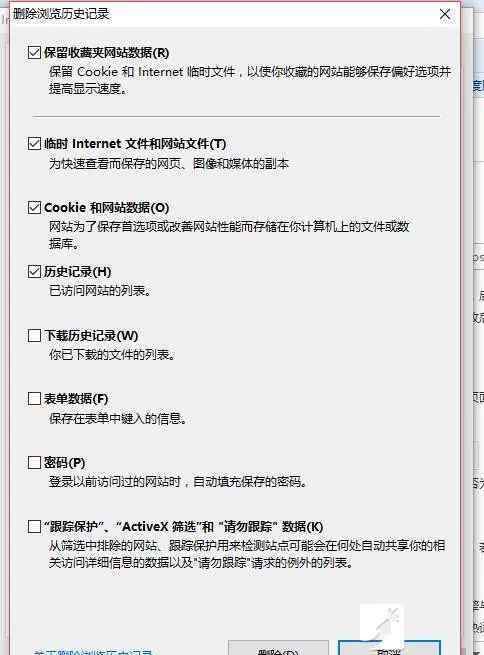Uncheck the 保留收藏夹网站数据(R) checkbox square
484x655 pixels.
(x=34, y=53)
